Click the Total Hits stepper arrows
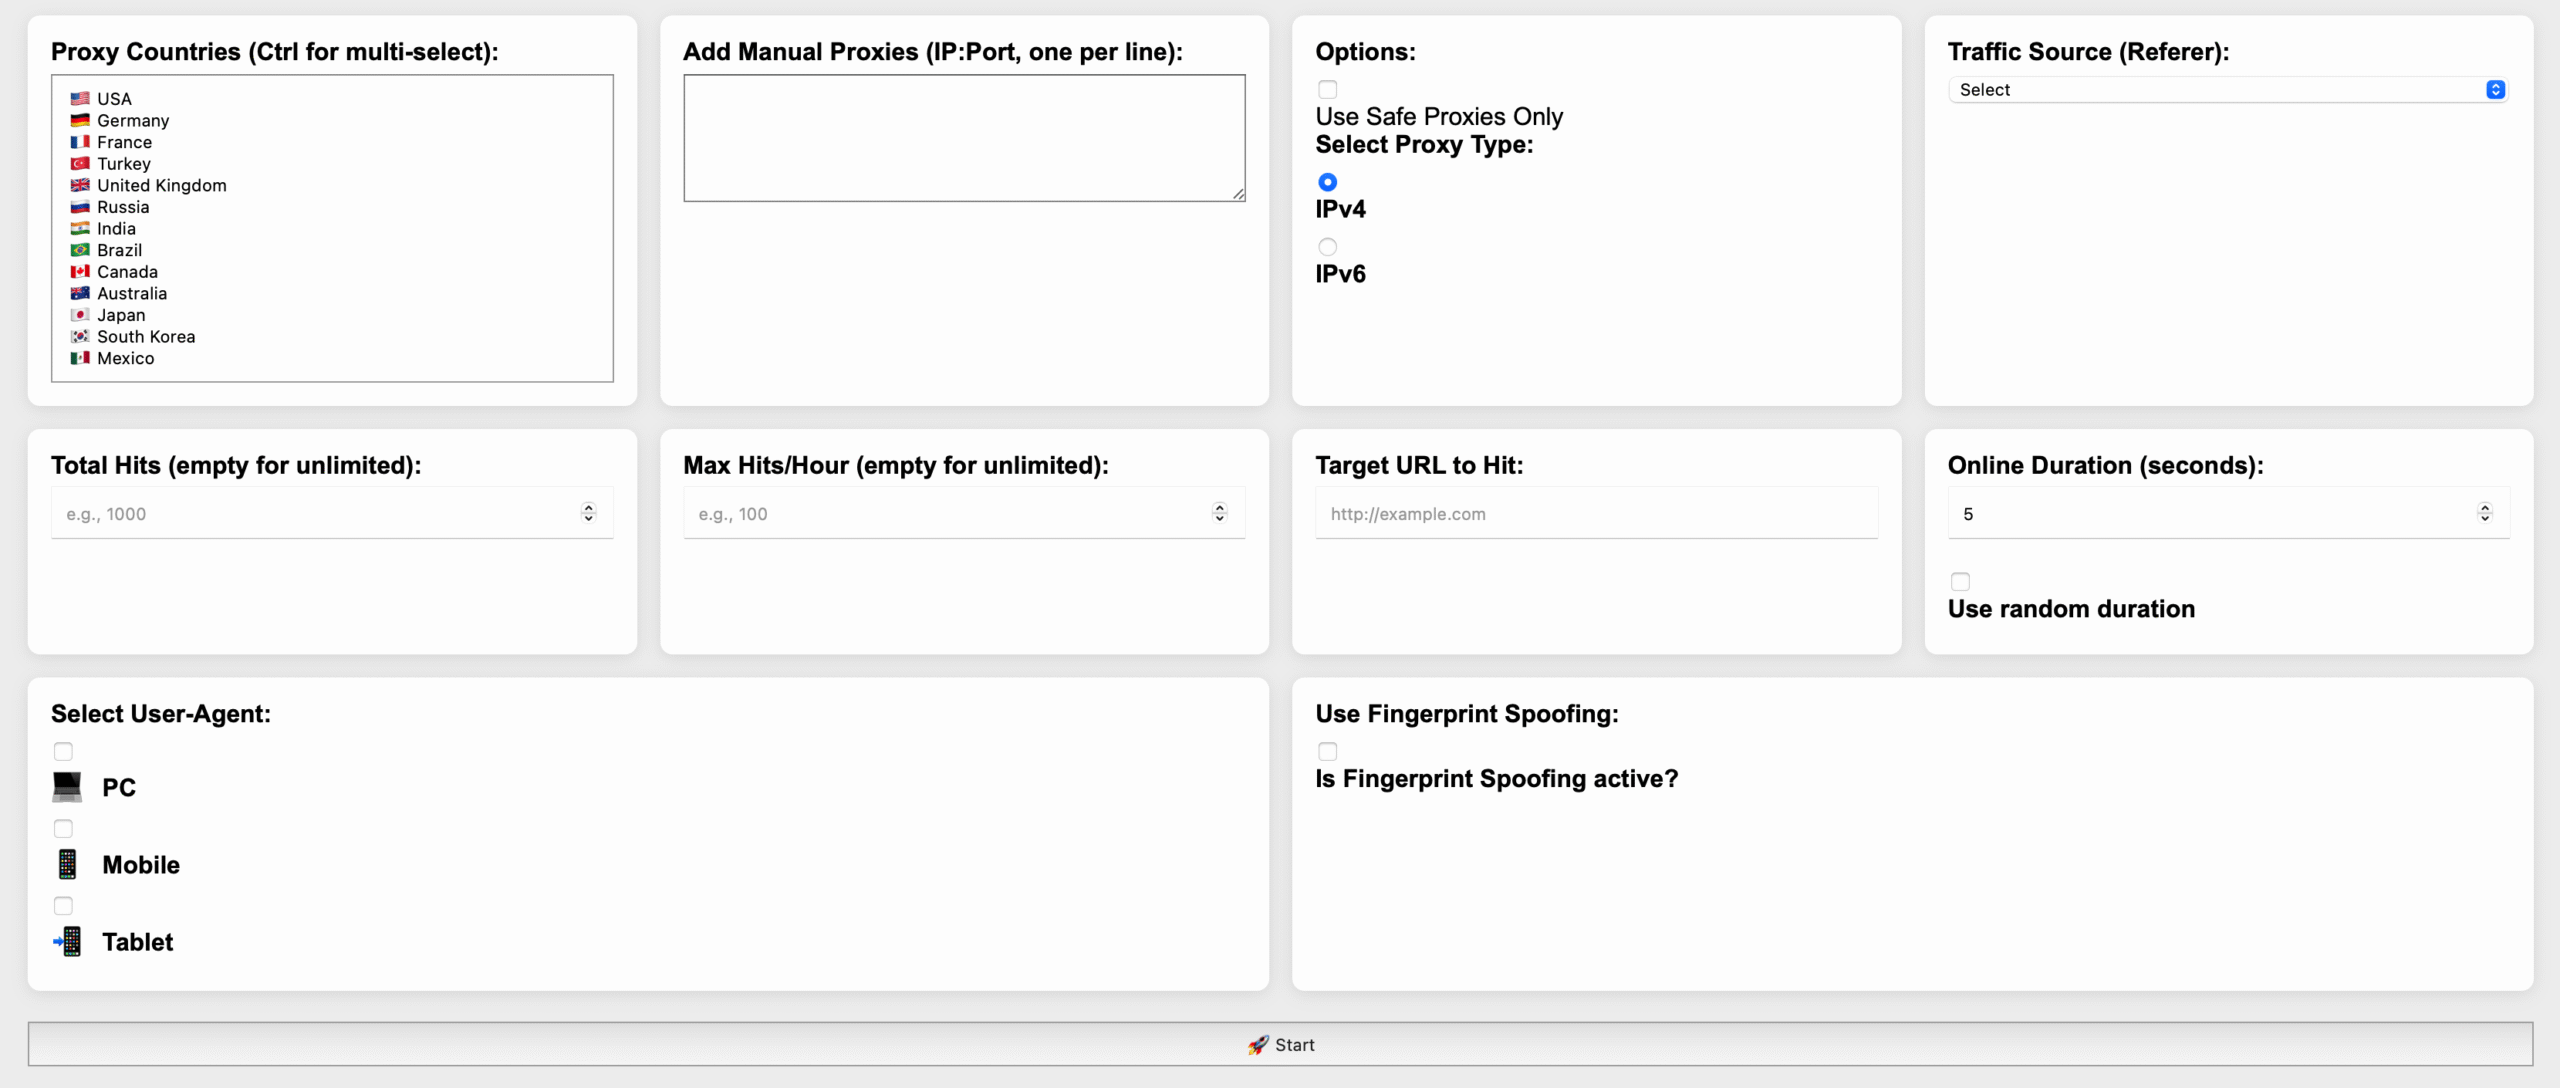 tap(589, 513)
